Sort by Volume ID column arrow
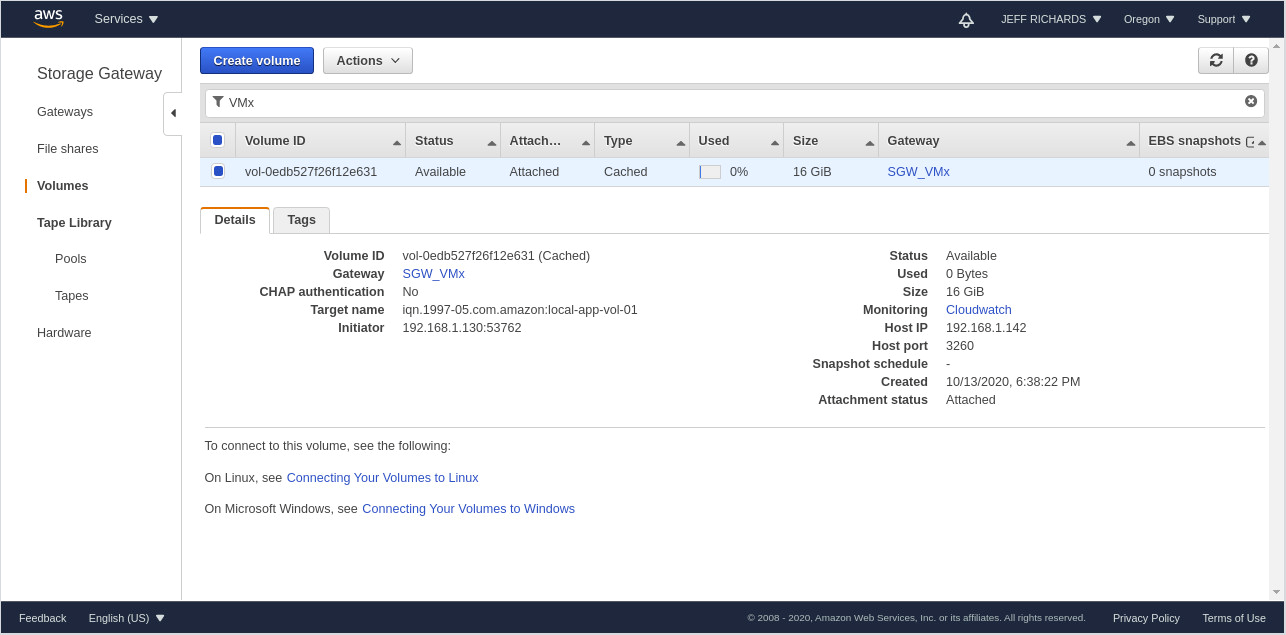Image resolution: width=1286 pixels, height=635 pixels. point(397,142)
